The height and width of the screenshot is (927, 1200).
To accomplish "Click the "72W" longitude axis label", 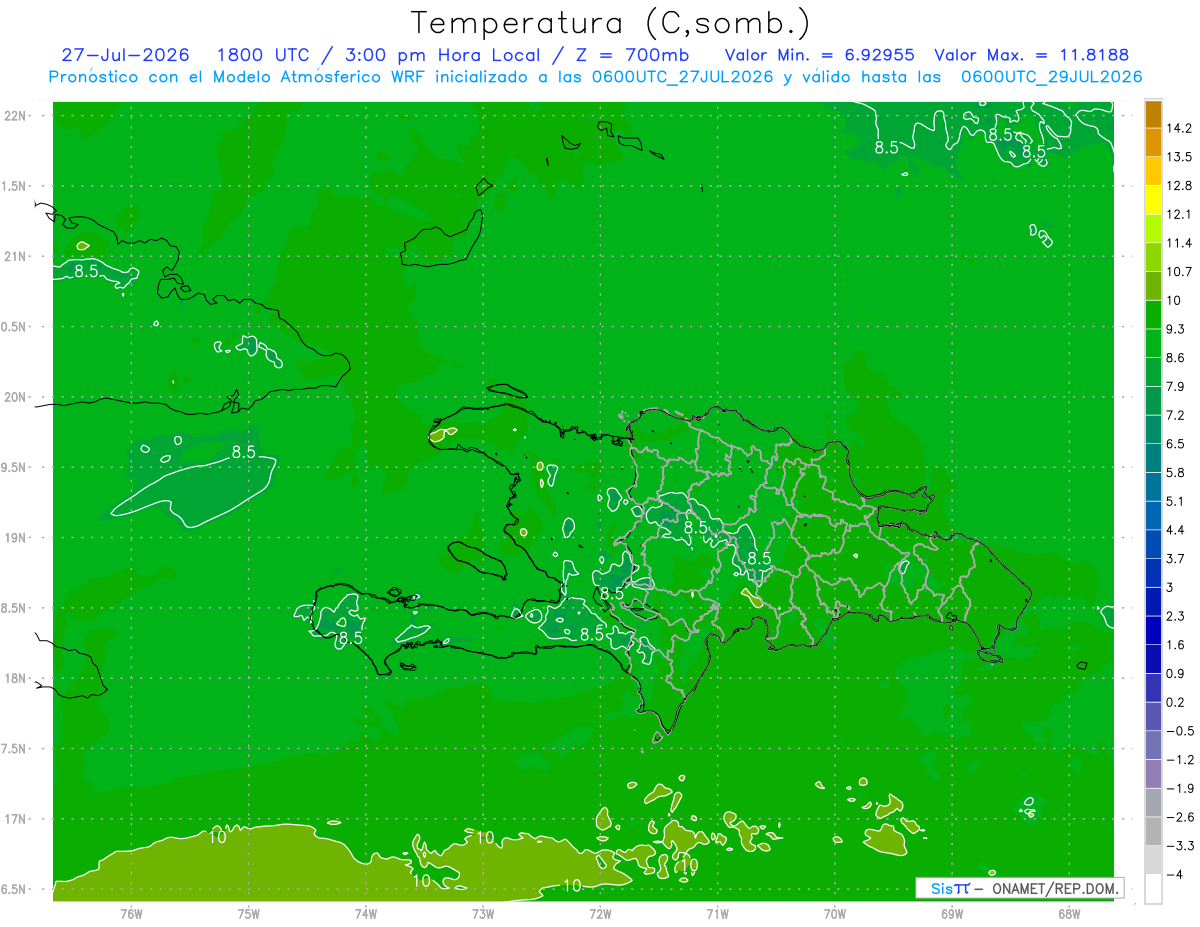I will [x=600, y=914].
